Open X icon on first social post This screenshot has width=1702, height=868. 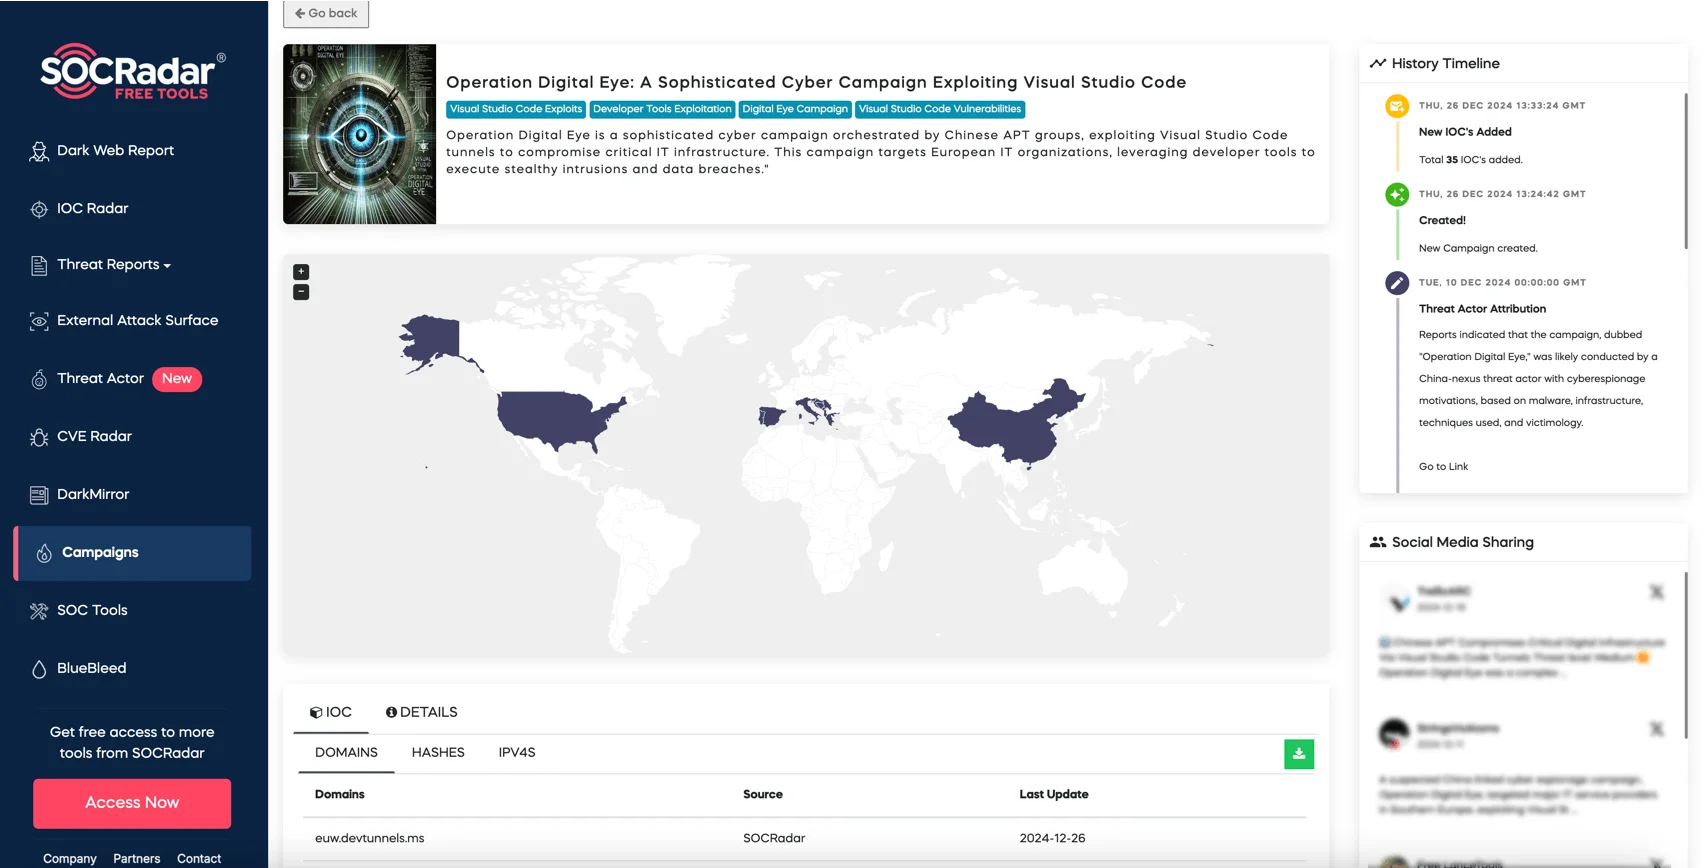[x=1657, y=592]
